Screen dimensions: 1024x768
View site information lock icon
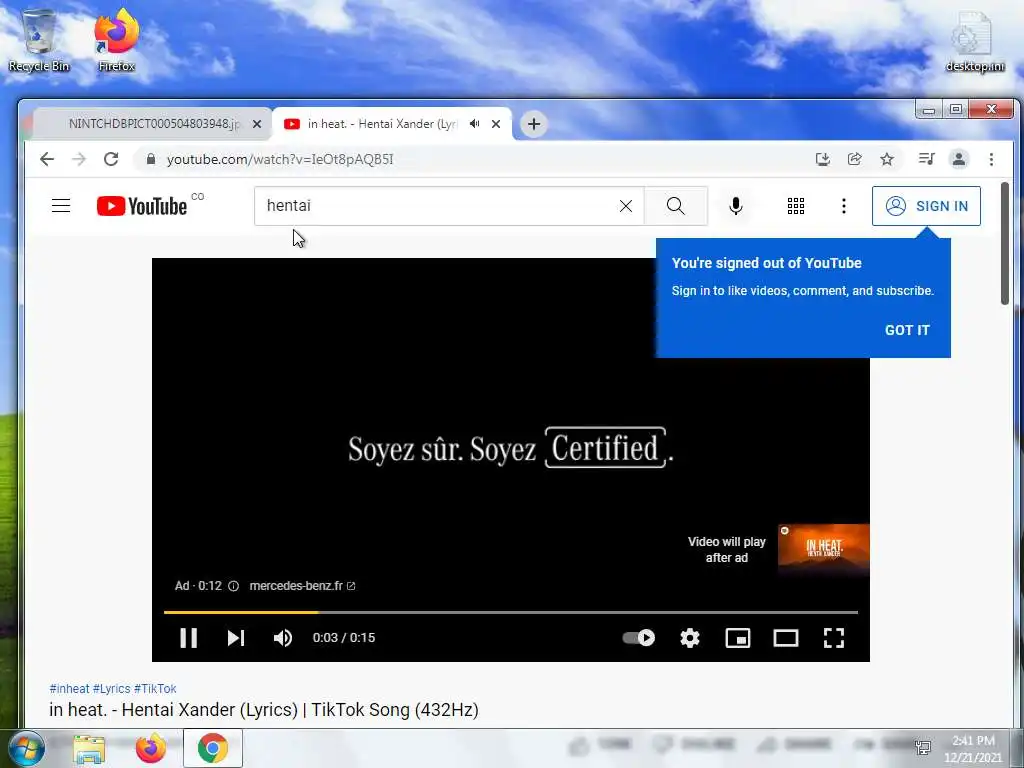[151, 159]
